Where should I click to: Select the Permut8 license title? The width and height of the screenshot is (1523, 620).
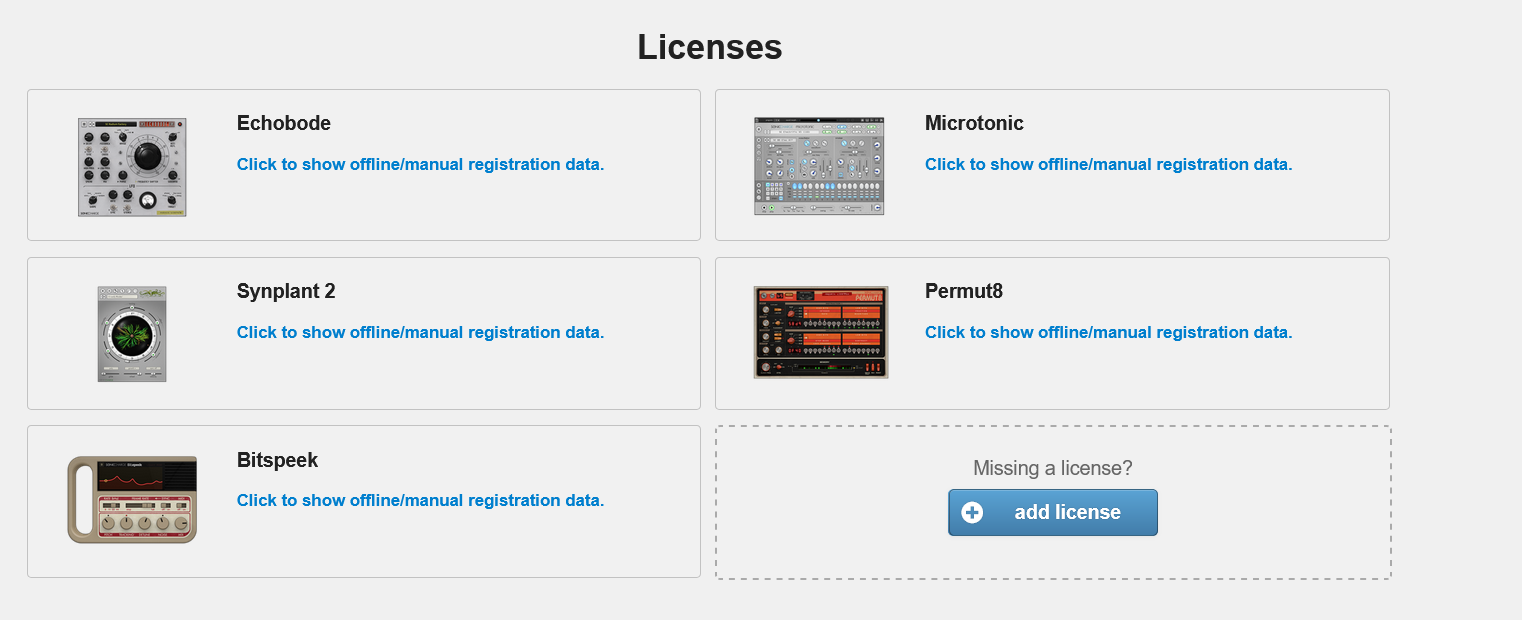pyautogui.click(x=964, y=291)
